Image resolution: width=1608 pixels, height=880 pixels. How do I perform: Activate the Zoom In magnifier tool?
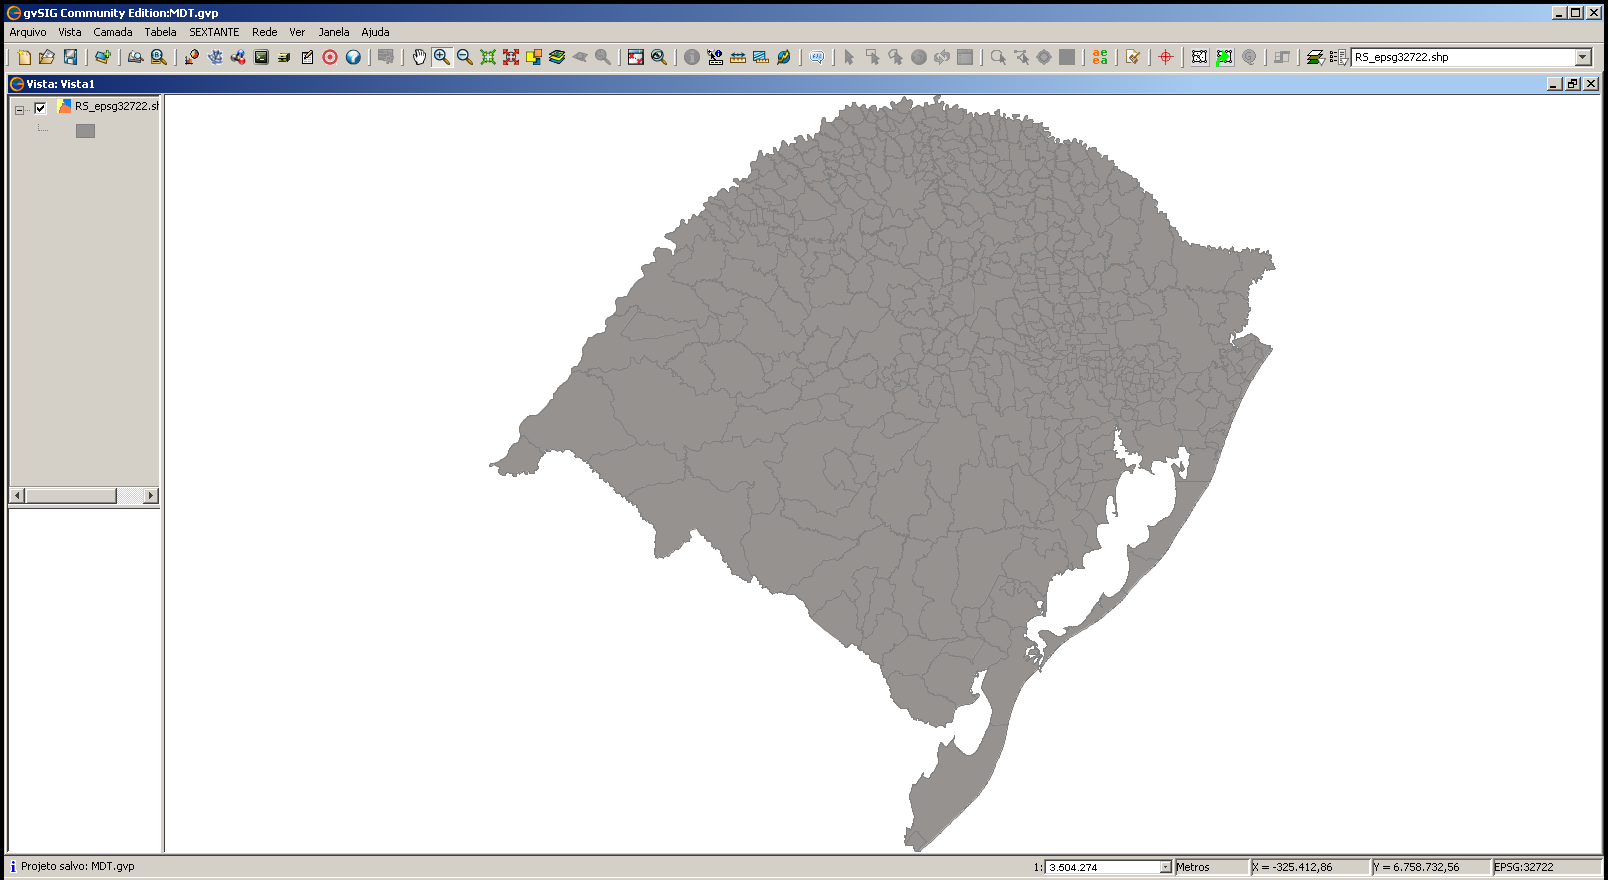tap(442, 57)
